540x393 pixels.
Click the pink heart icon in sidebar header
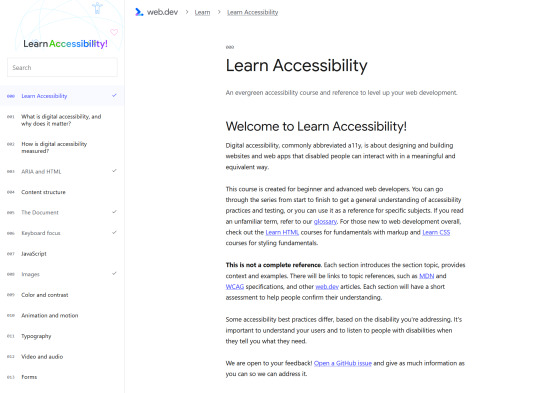tap(114, 32)
